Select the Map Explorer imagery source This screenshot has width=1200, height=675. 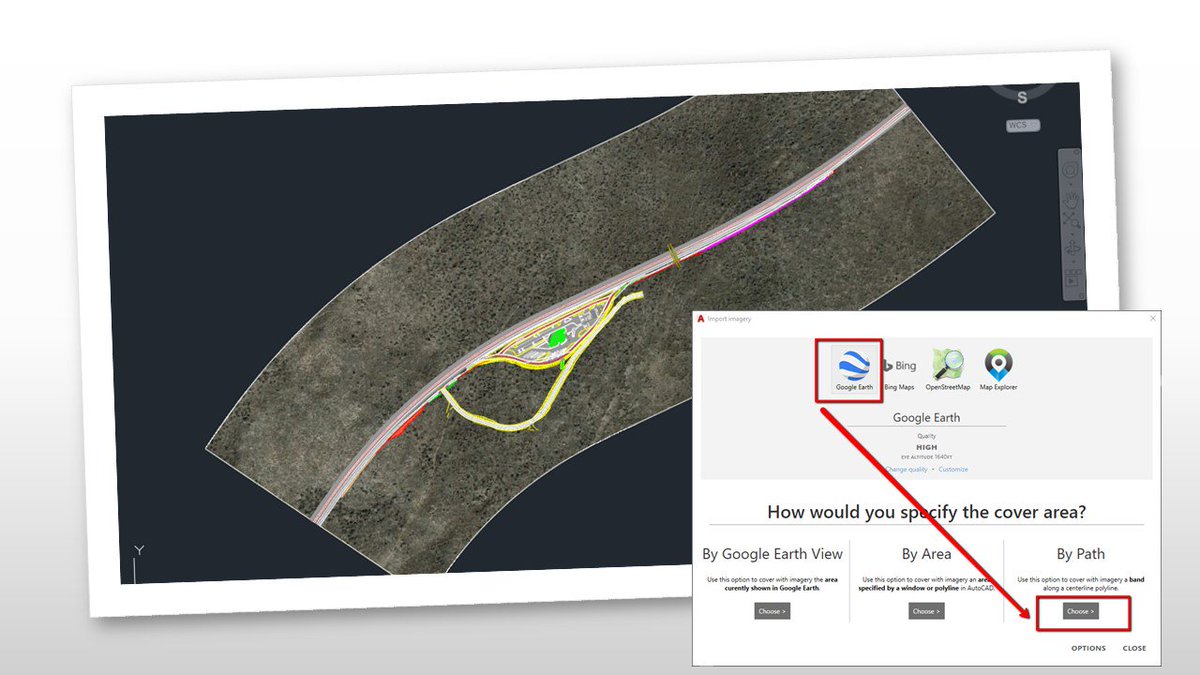(x=998, y=369)
